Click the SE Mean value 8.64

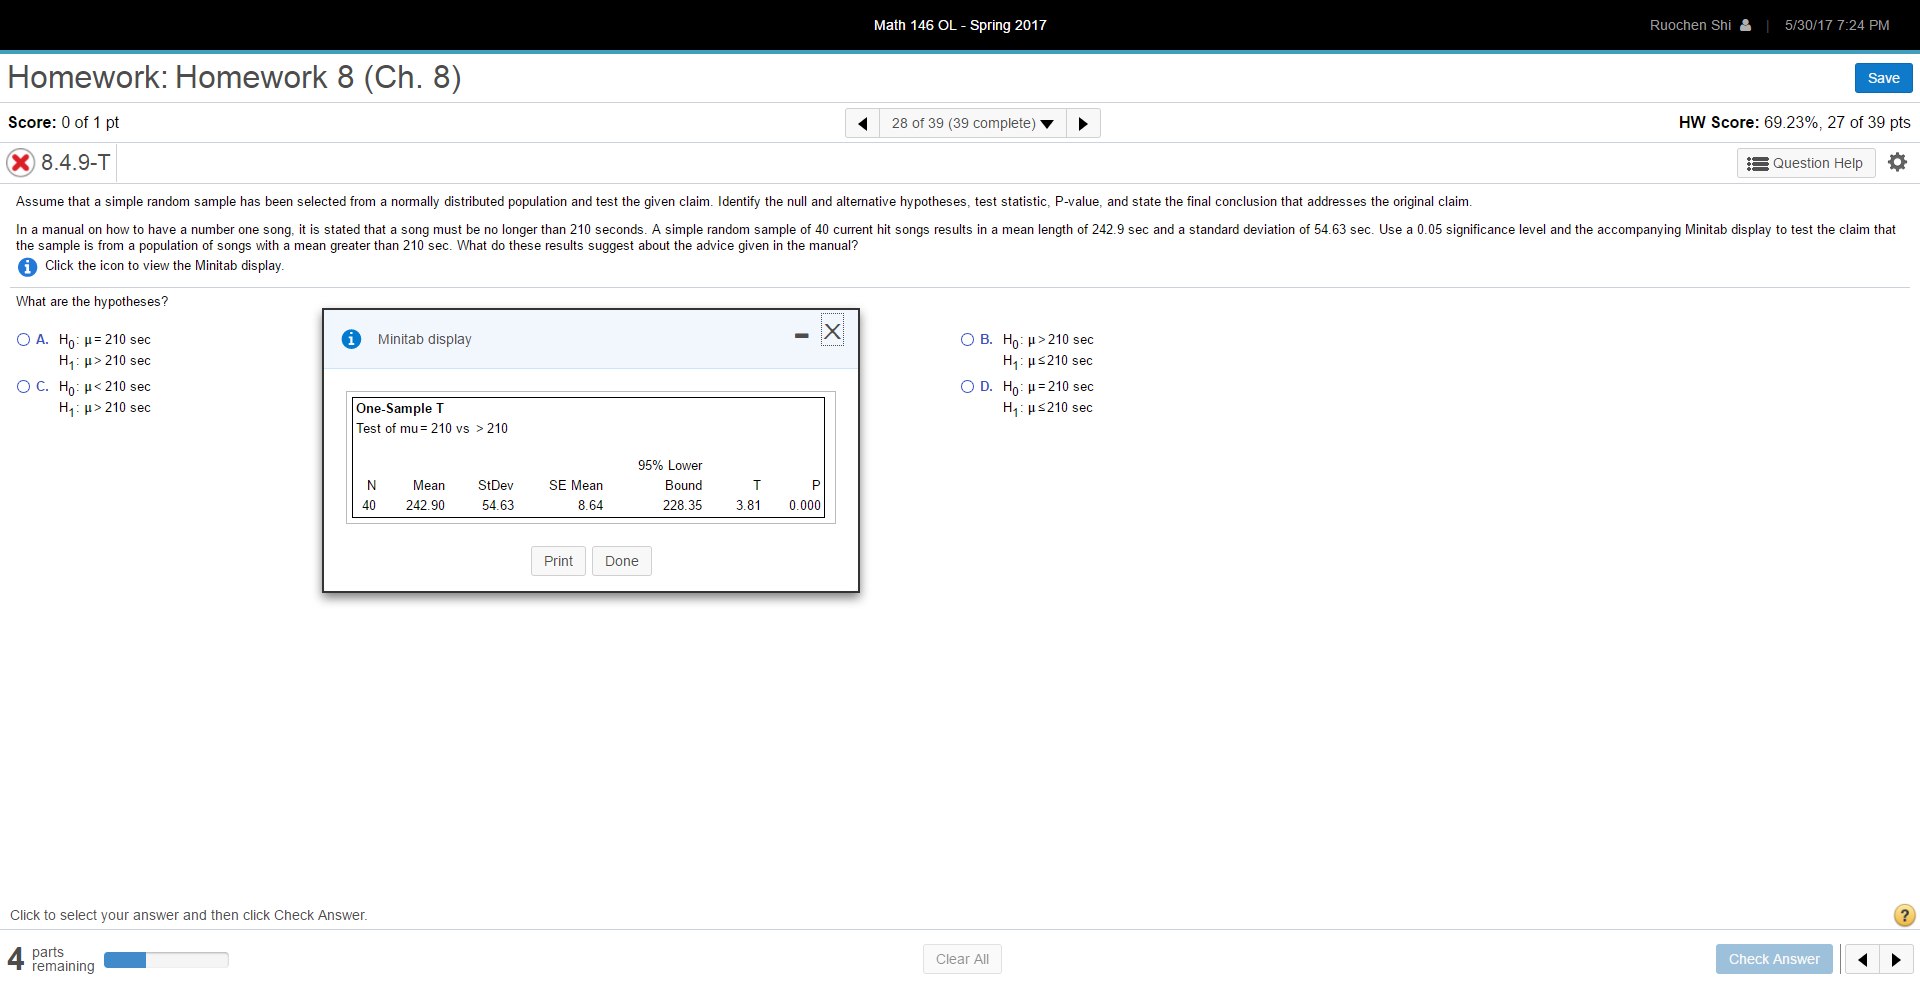click(x=590, y=506)
